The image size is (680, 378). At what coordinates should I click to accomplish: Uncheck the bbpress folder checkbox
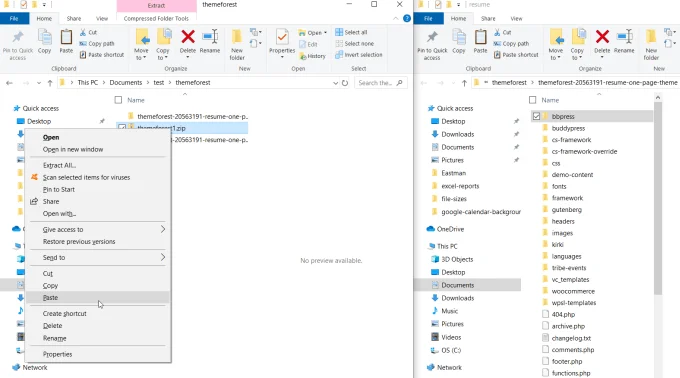point(536,116)
